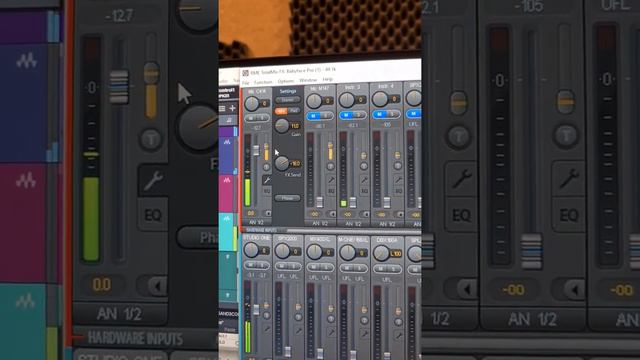This screenshot has width=640, height=360.
Task: Expand width arrow on Instr 3 channel
Action: tap(366, 214)
